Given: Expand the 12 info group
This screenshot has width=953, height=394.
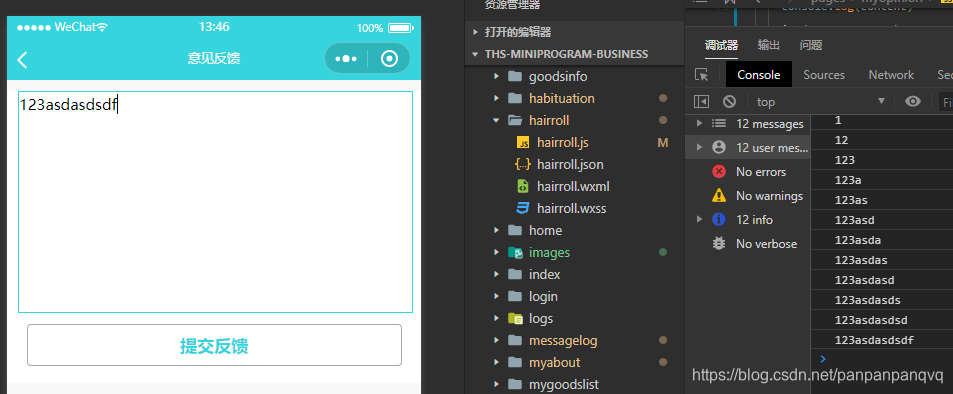Looking at the screenshot, I should 699,219.
